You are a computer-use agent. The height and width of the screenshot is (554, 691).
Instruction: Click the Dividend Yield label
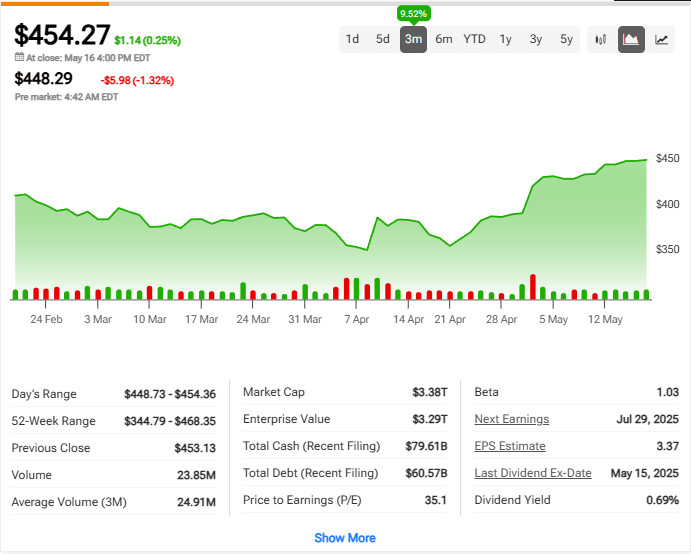click(512, 500)
